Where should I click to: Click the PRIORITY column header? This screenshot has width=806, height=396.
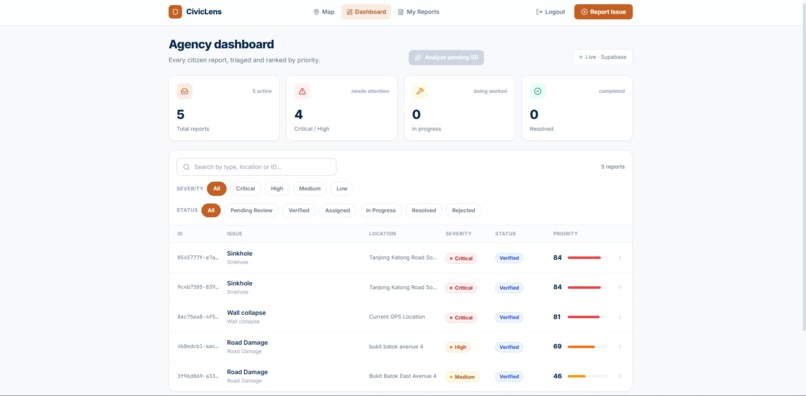pos(565,234)
